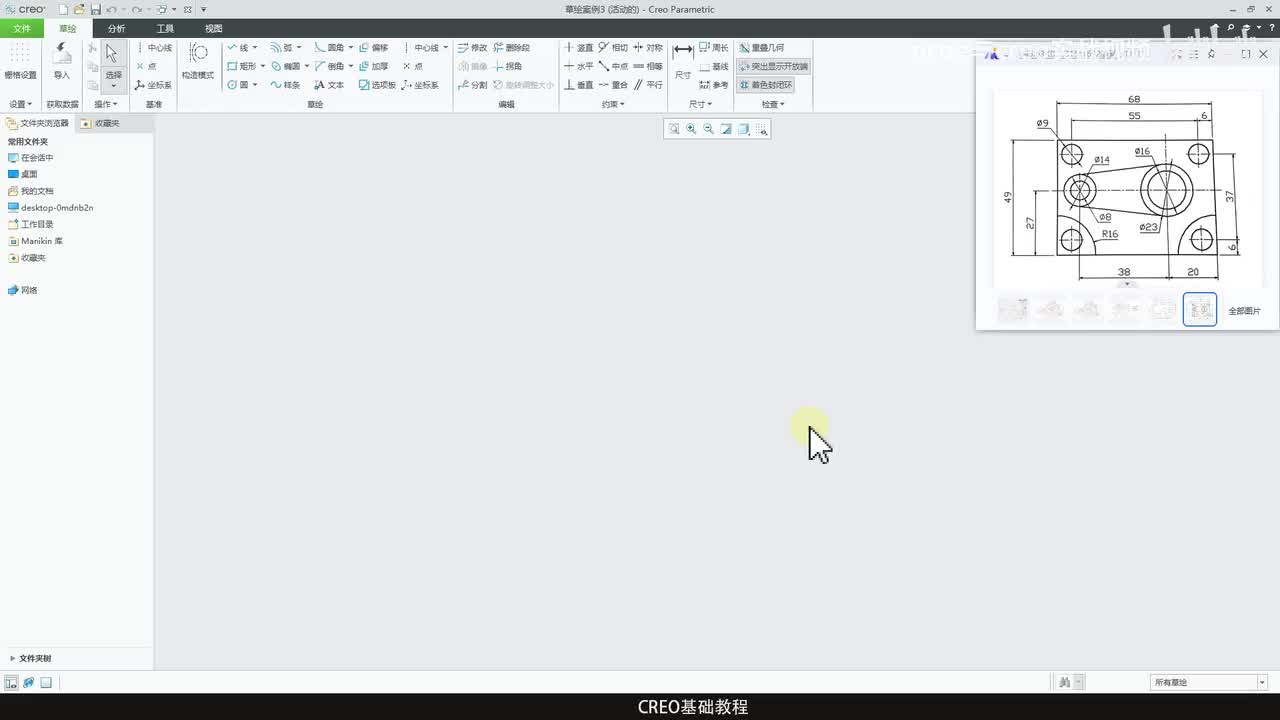Expand the Circle (圆) dropdown arrow

point(255,85)
